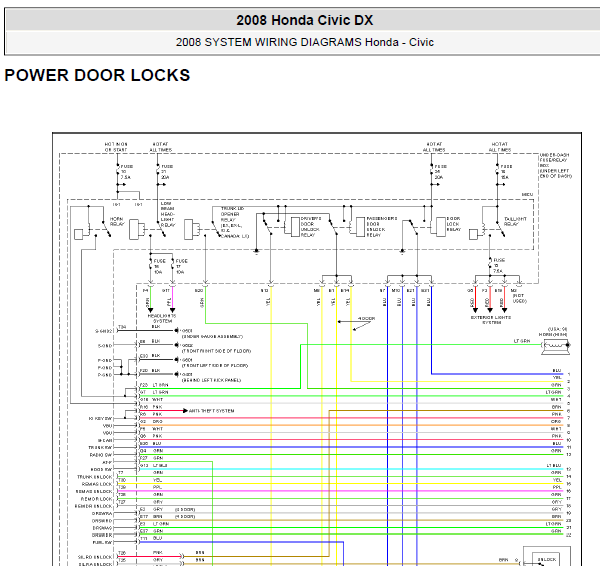Screen dimensions: 600x566
Task: Select the 'ANTI-THEFT SYSTEM' reference
Action: click(x=212, y=411)
